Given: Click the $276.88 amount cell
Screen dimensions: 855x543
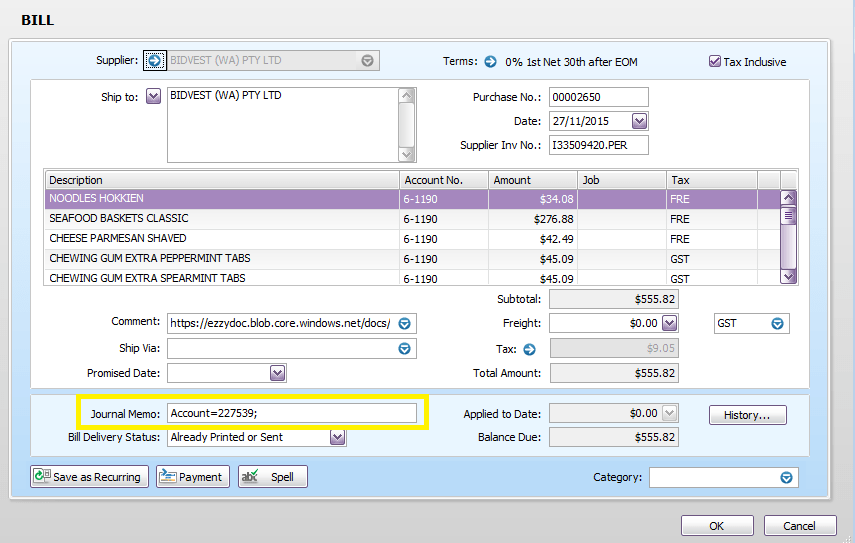Looking at the screenshot, I should 533,219.
